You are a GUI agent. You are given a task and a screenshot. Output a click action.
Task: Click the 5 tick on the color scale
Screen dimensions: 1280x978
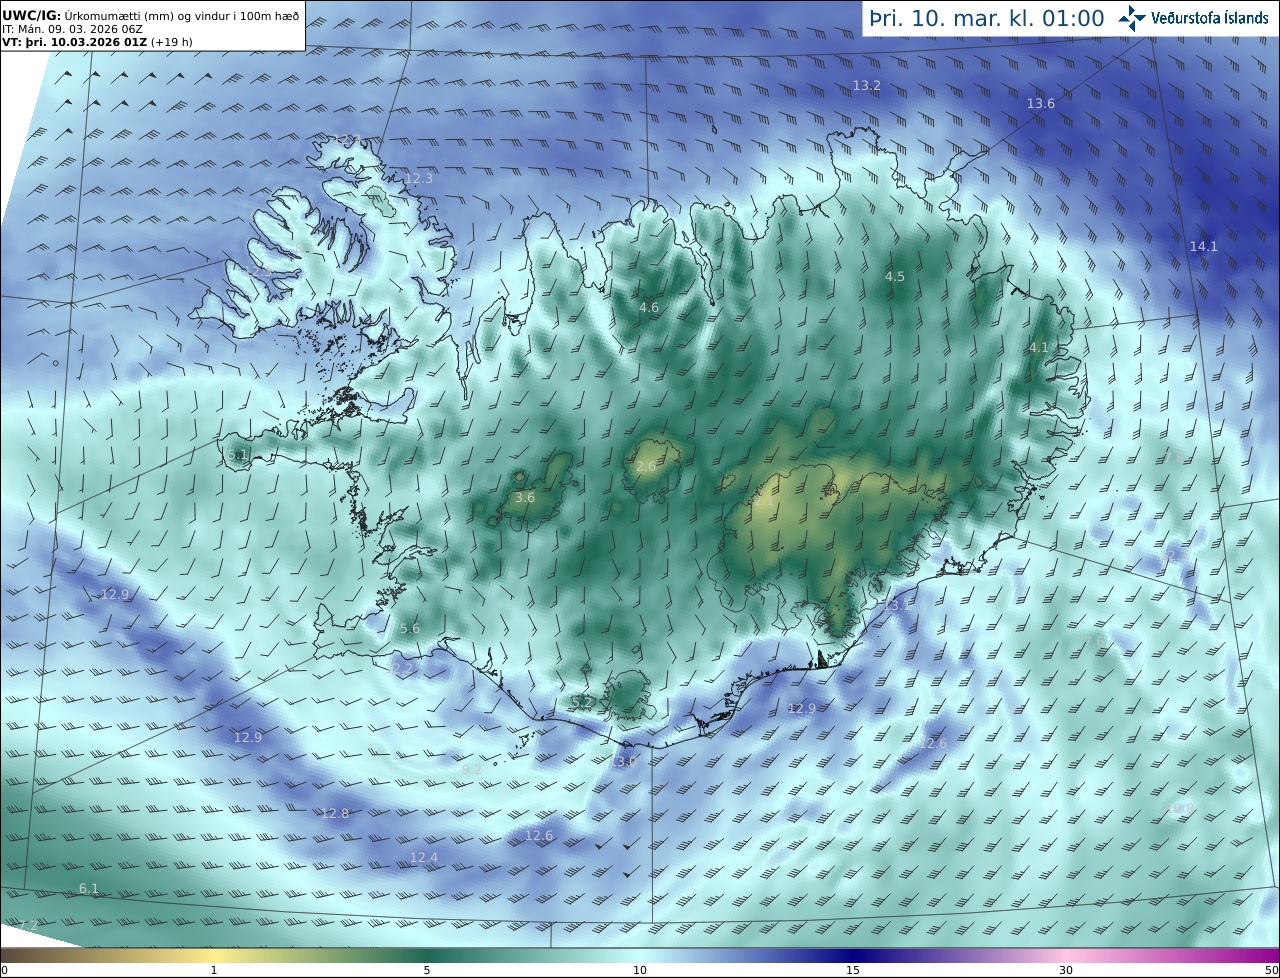coord(427,969)
